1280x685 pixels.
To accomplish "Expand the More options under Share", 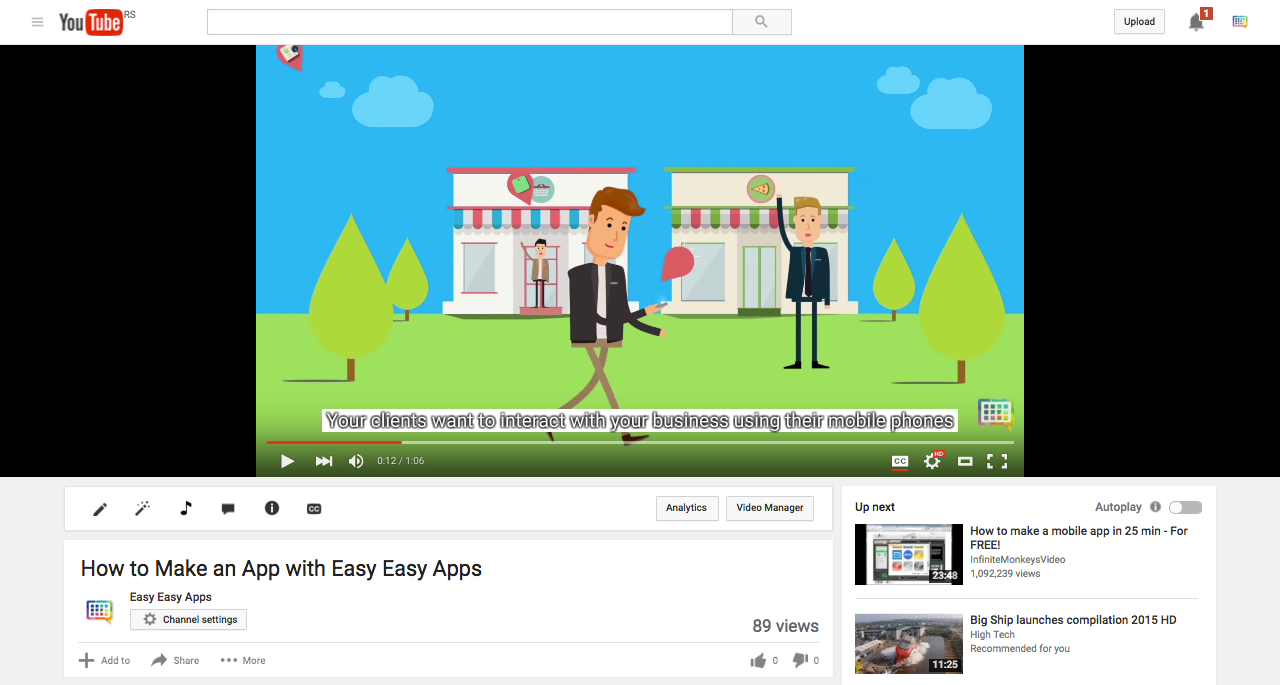I will pyautogui.click(x=242, y=660).
